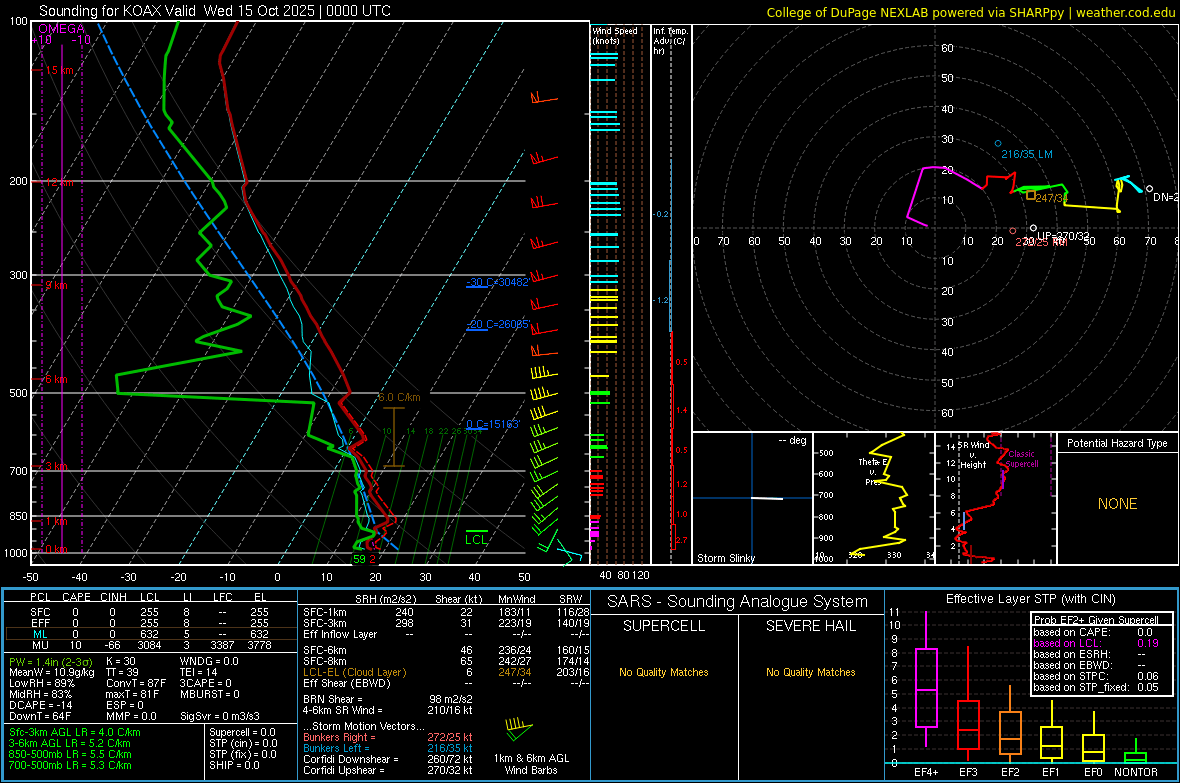Click the Inf. Temp. Adv. header
Viewport: 1180px width, 783px height.
670,41
